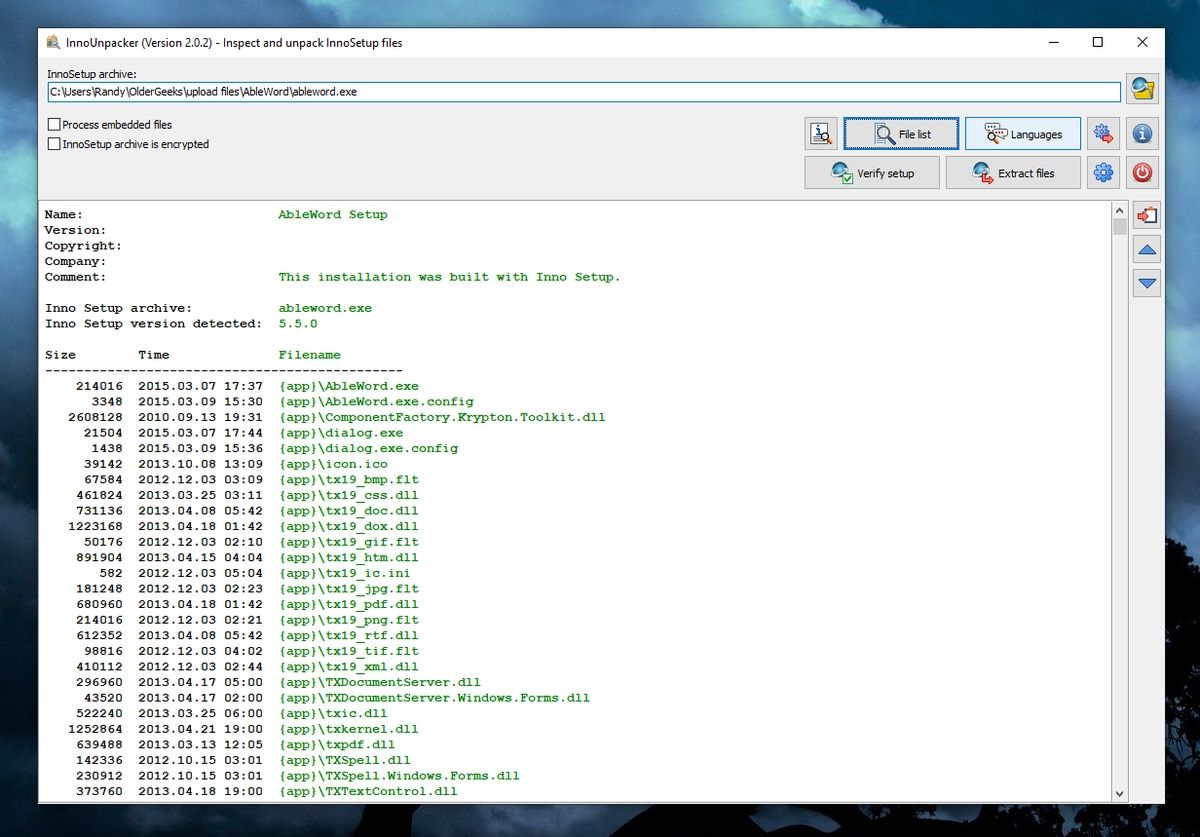
Task: Click the size value '1252864'
Action: tap(96, 729)
